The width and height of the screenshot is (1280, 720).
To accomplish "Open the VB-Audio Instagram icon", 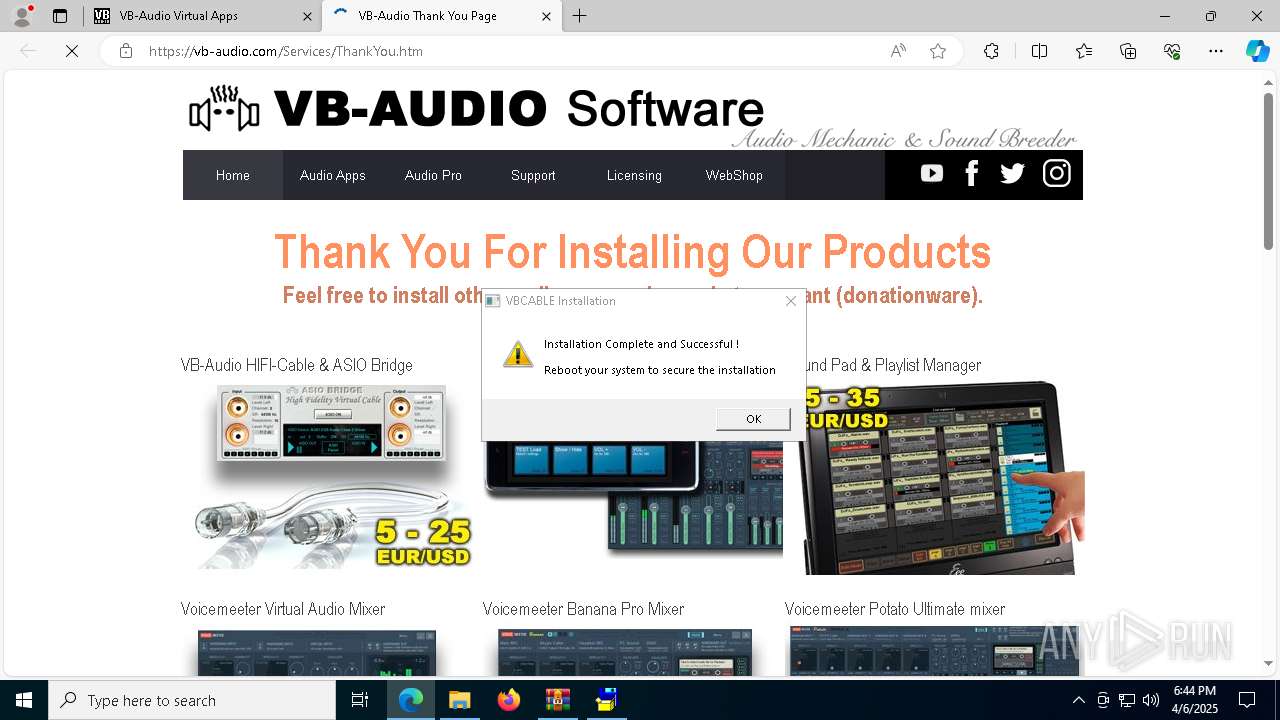I will [x=1057, y=174].
